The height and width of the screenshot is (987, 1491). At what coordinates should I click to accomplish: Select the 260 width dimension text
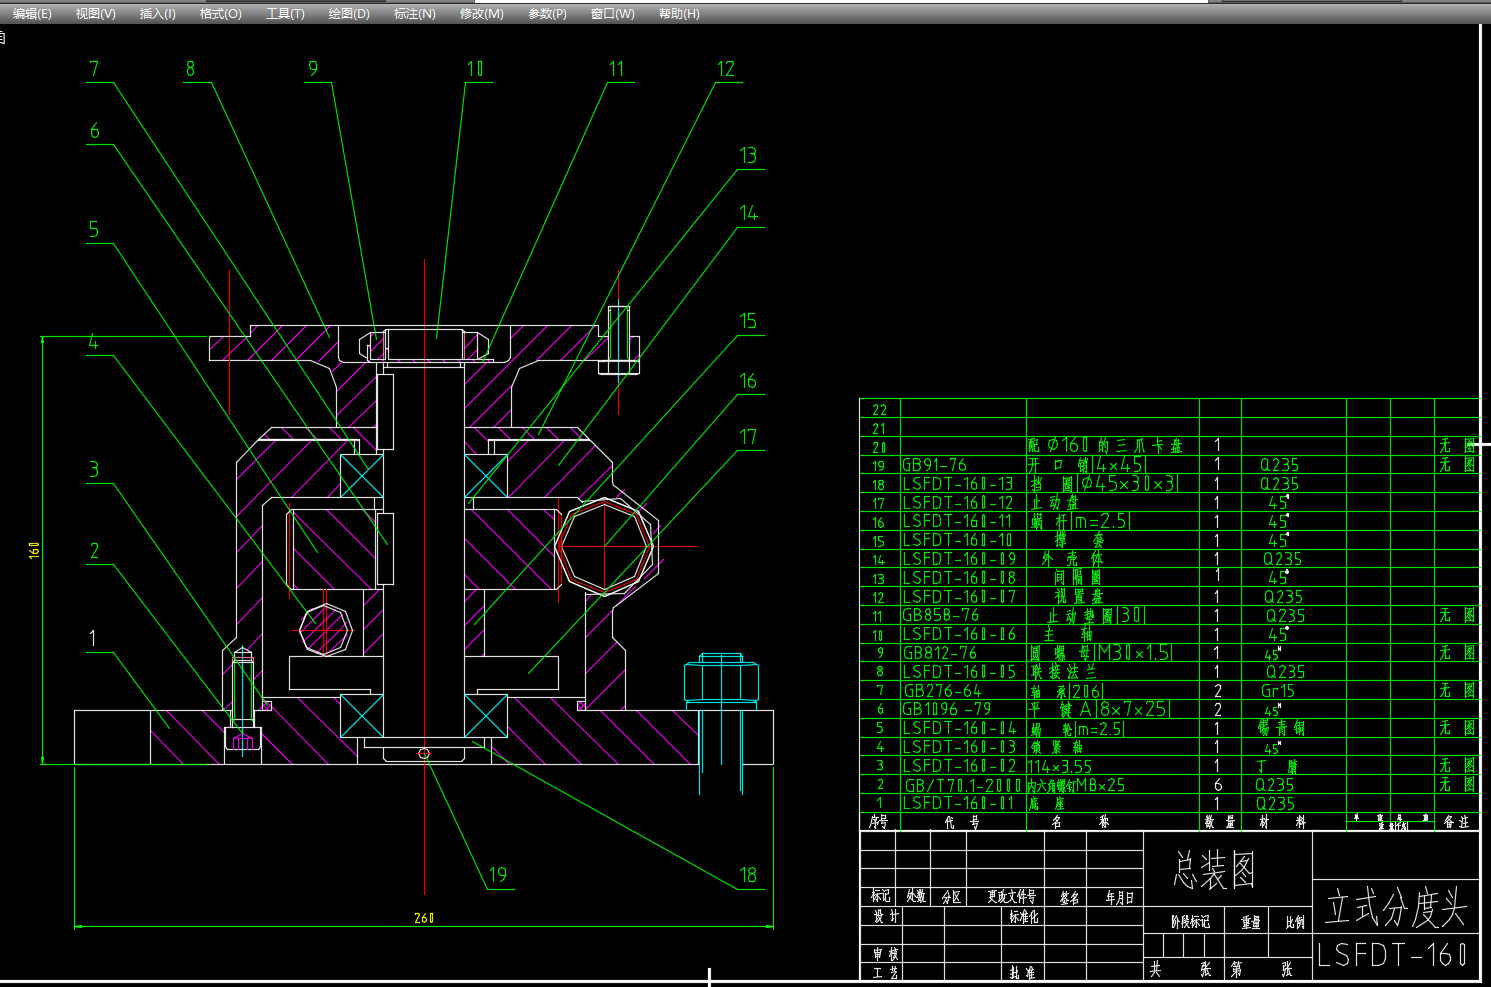click(424, 918)
